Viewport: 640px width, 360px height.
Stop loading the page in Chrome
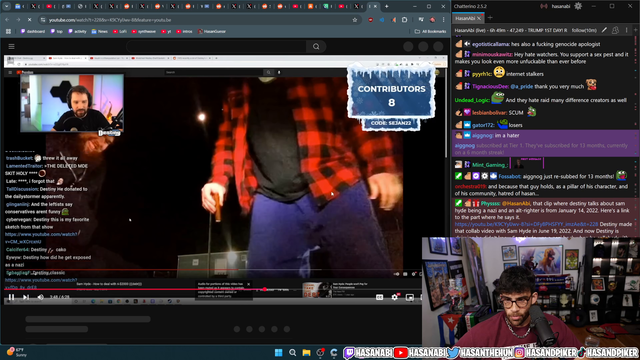pos(29,20)
